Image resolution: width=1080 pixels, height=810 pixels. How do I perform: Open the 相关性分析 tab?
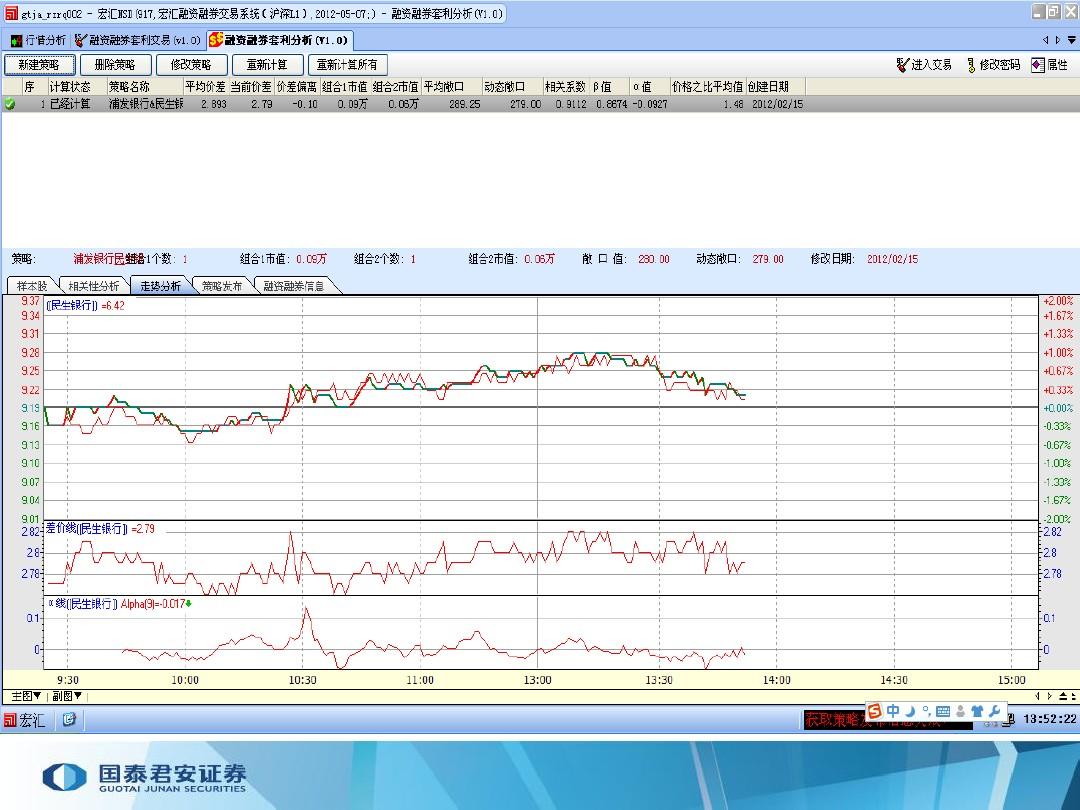click(93, 286)
